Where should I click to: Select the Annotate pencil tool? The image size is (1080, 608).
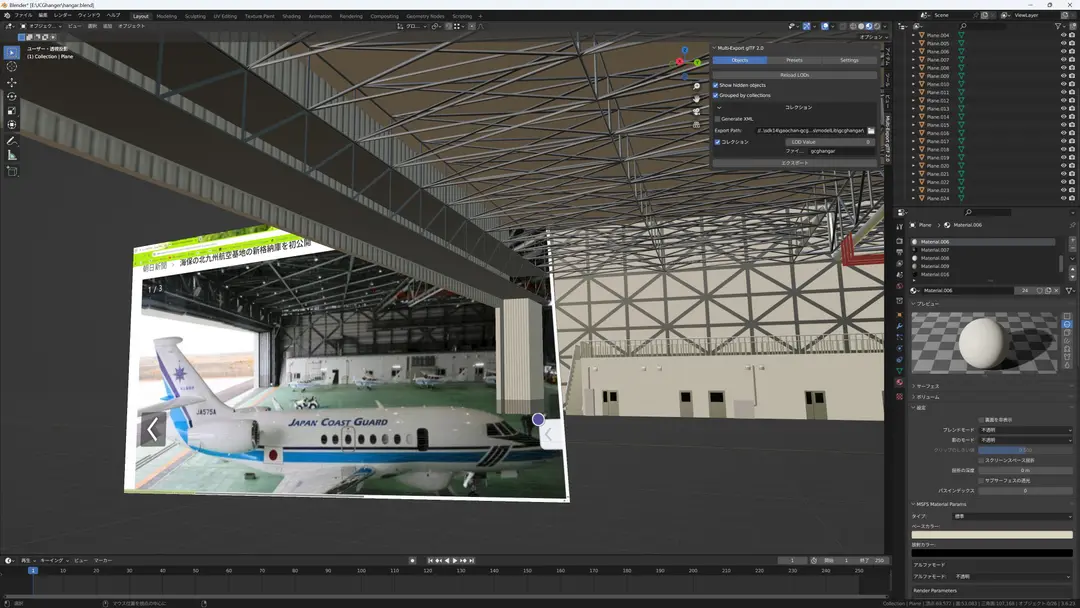coord(12,141)
